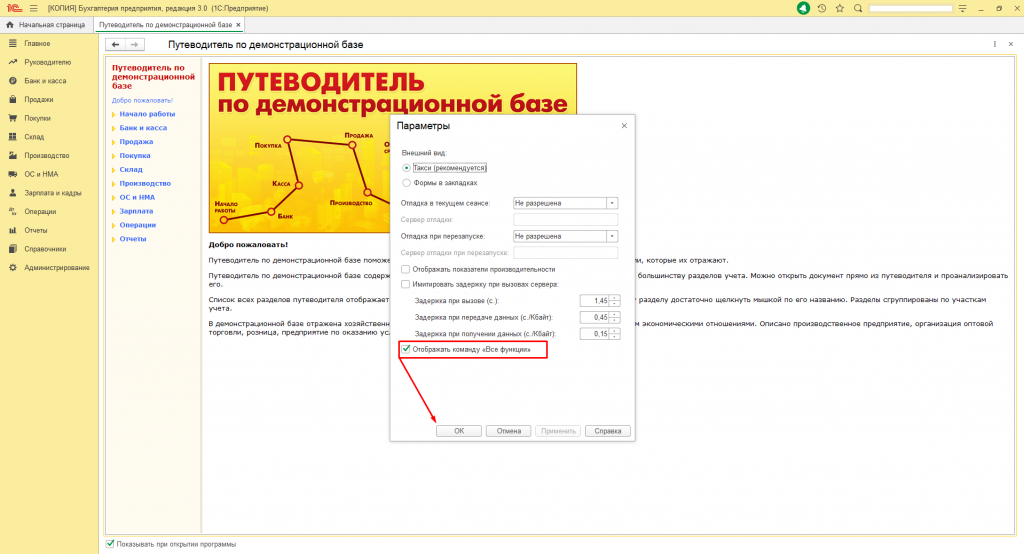Expand Начало работы in guide tree
Image resolution: width=1024 pixels, height=554 pixels.
(114, 114)
